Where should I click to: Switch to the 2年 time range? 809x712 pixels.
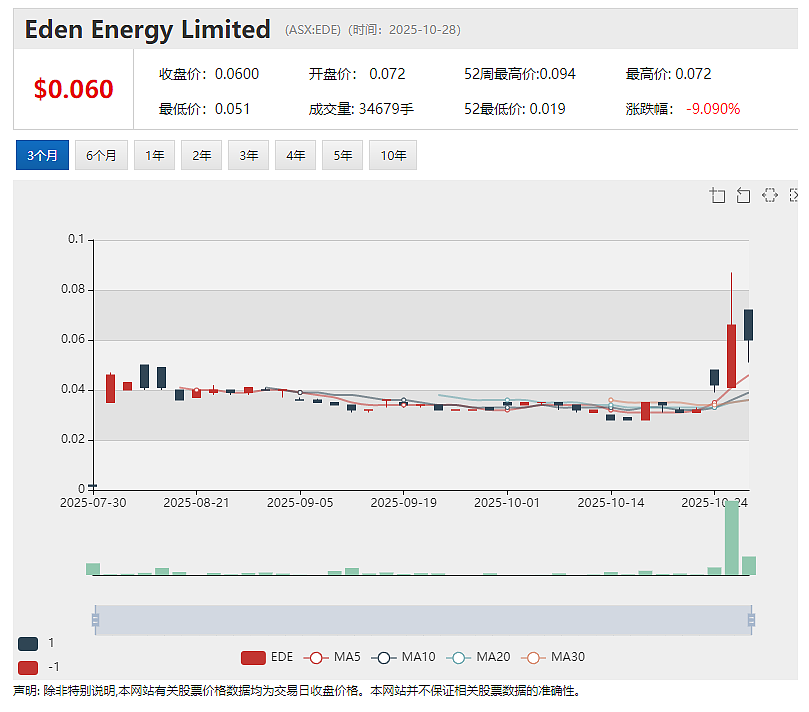[x=201, y=155]
